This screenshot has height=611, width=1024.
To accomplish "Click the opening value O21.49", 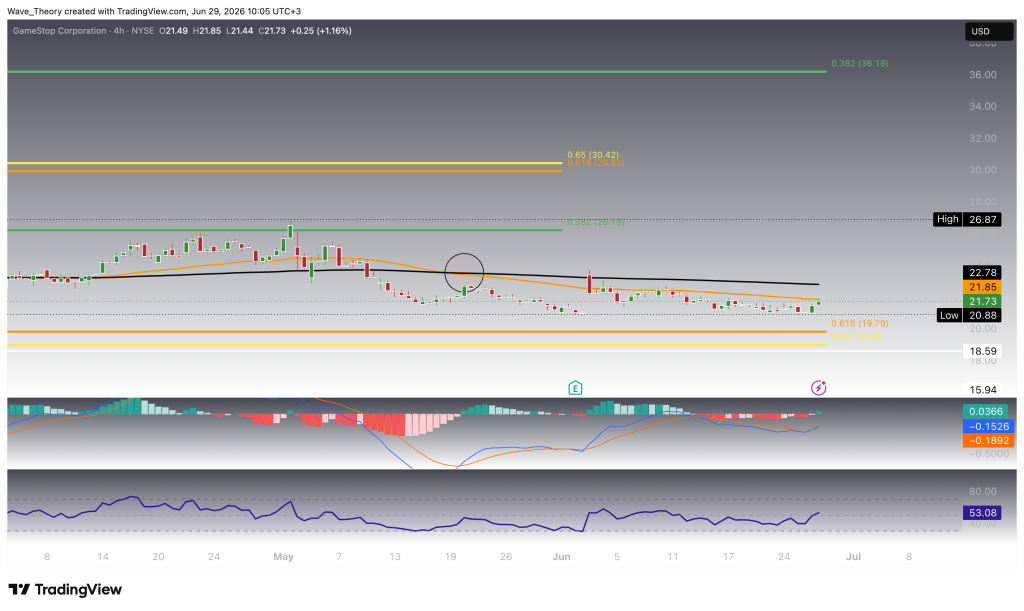I will [x=174, y=31].
